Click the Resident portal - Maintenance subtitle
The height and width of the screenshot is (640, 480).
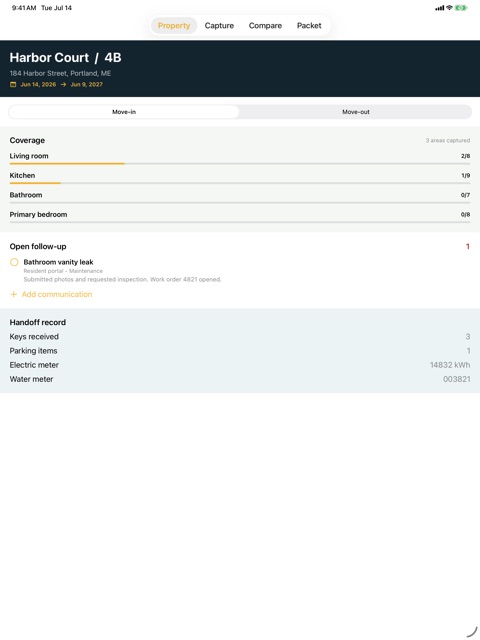pos(63,271)
